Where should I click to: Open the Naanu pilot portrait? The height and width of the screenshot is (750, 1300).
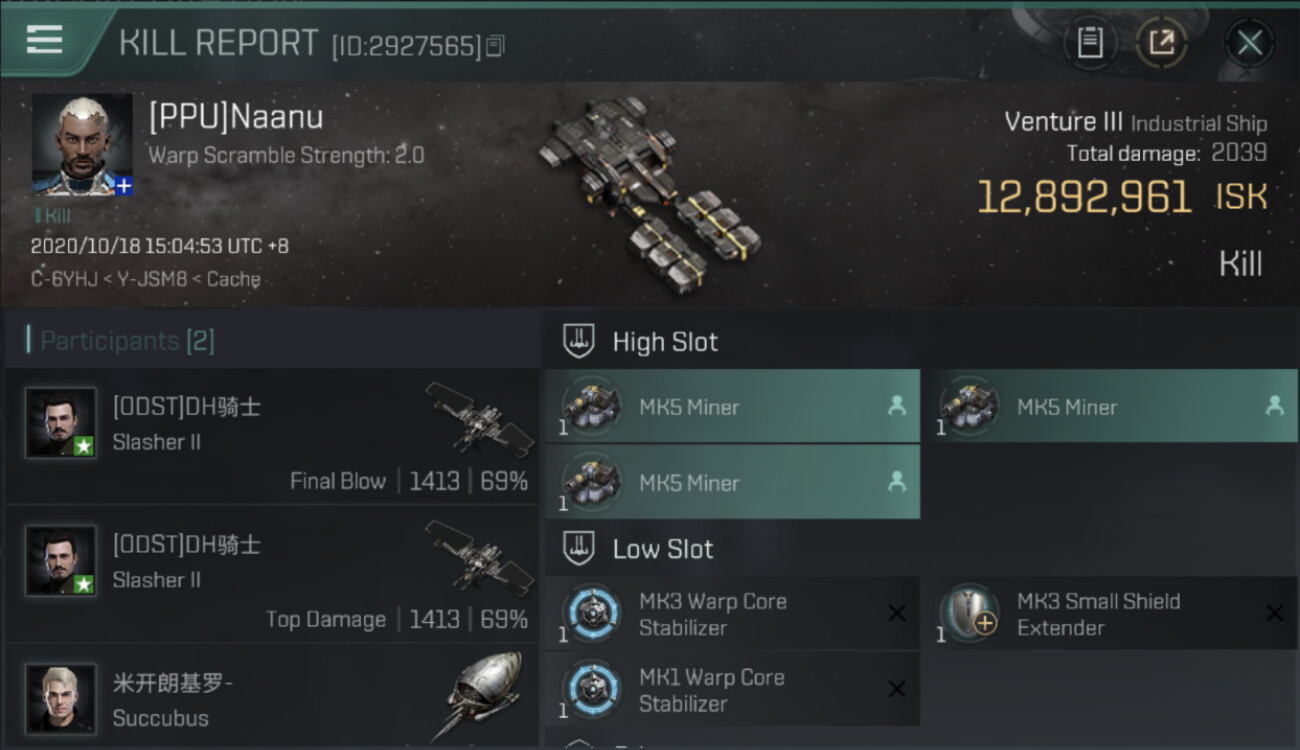tap(82, 144)
